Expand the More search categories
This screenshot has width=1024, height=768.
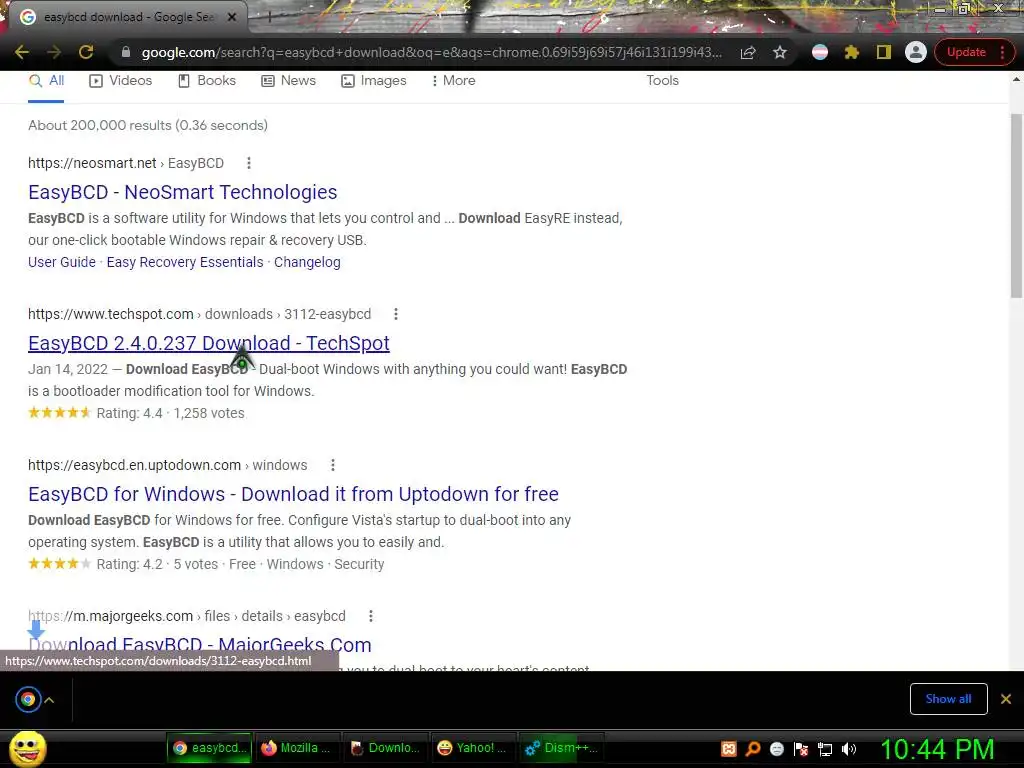tap(453, 80)
